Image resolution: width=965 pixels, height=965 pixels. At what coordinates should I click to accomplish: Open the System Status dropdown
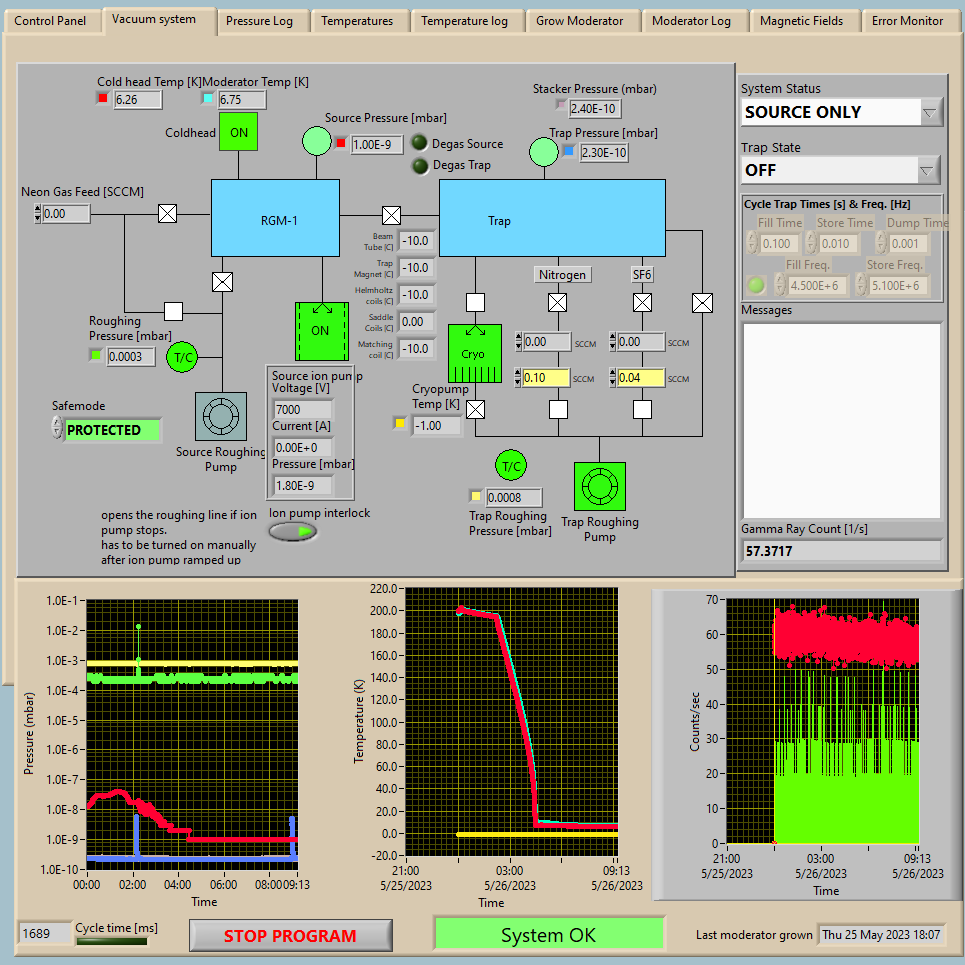click(x=931, y=112)
